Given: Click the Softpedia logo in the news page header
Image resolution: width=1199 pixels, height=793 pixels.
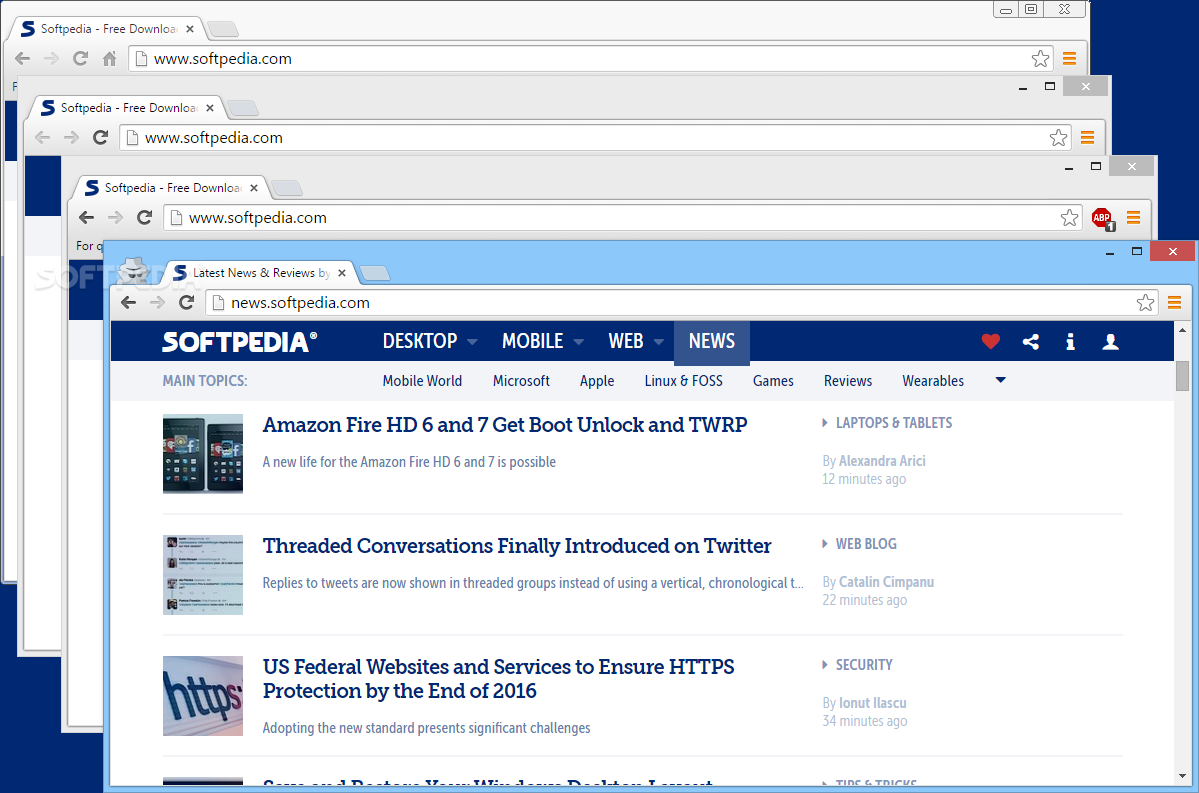Looking at the screenshot, I should pyautogui.click(x=239, y=342).
